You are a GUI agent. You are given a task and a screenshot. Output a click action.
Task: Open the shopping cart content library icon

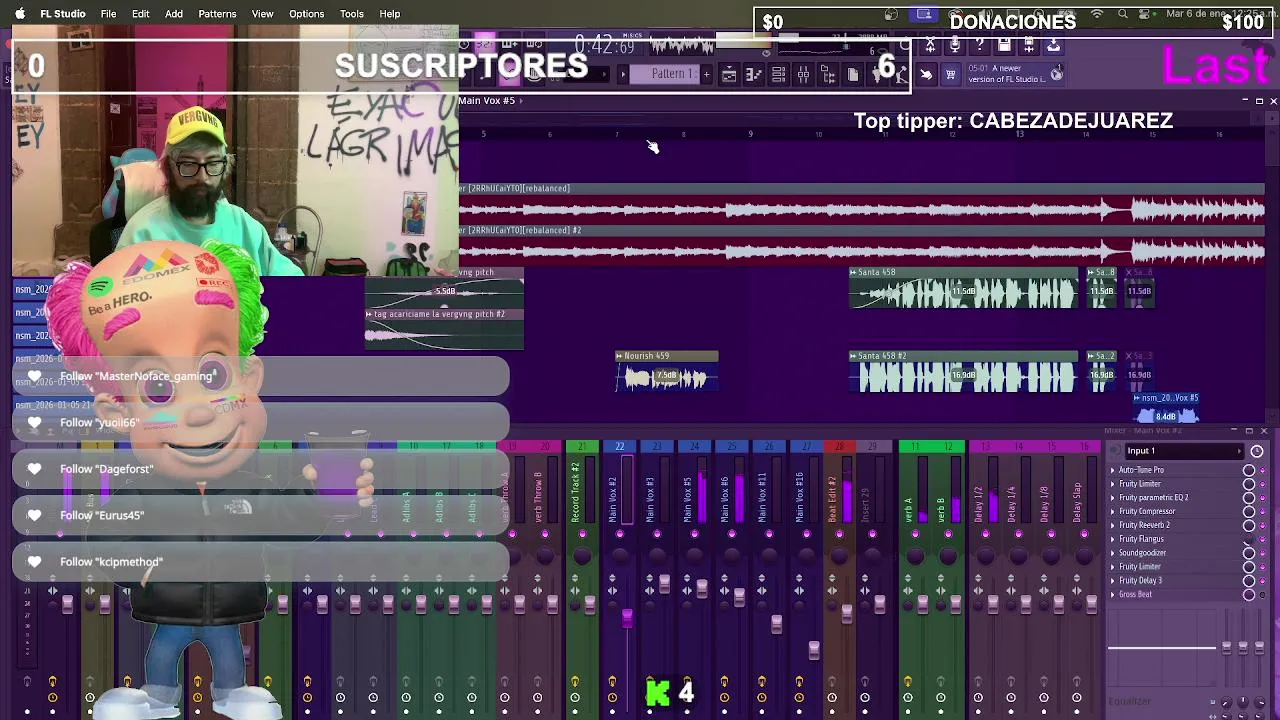[x=950, y=74]
